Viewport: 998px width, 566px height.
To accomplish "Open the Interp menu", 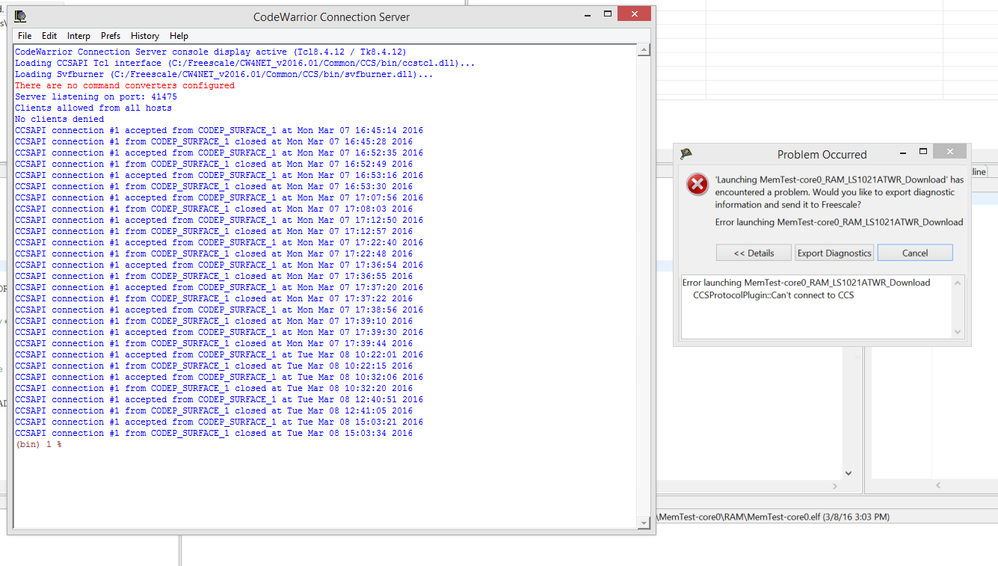I will coord(78,36).
